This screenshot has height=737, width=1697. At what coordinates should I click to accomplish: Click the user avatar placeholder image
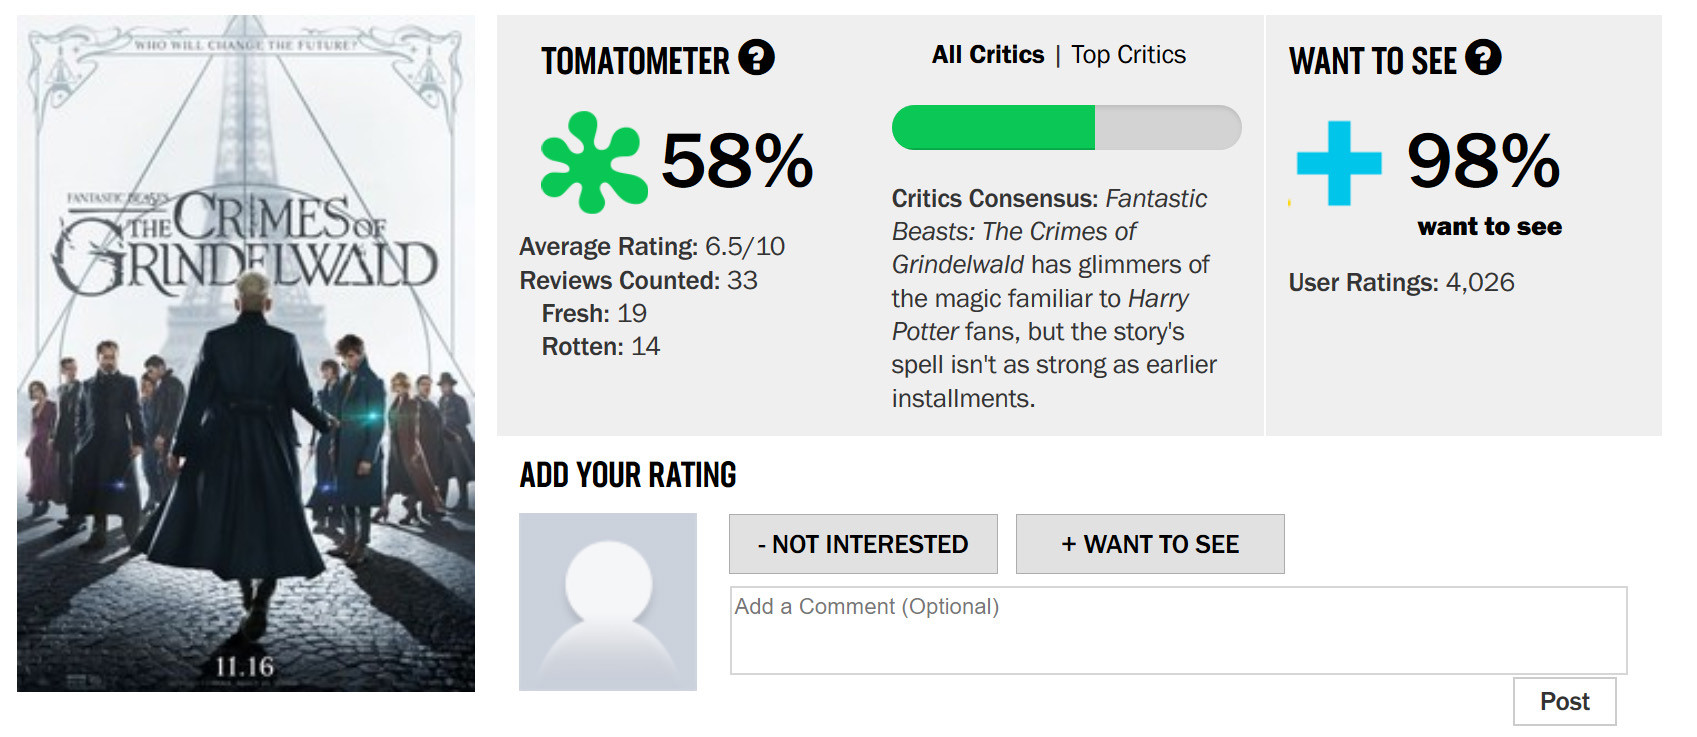coord(608,602)
